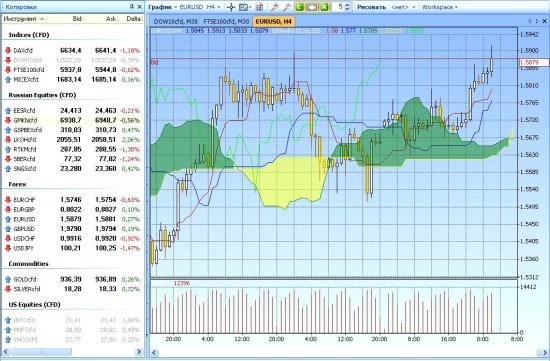This screenshot has height=361, width=550.
Task: Select the Indices (CFD) group header
Action: [29, 35]
